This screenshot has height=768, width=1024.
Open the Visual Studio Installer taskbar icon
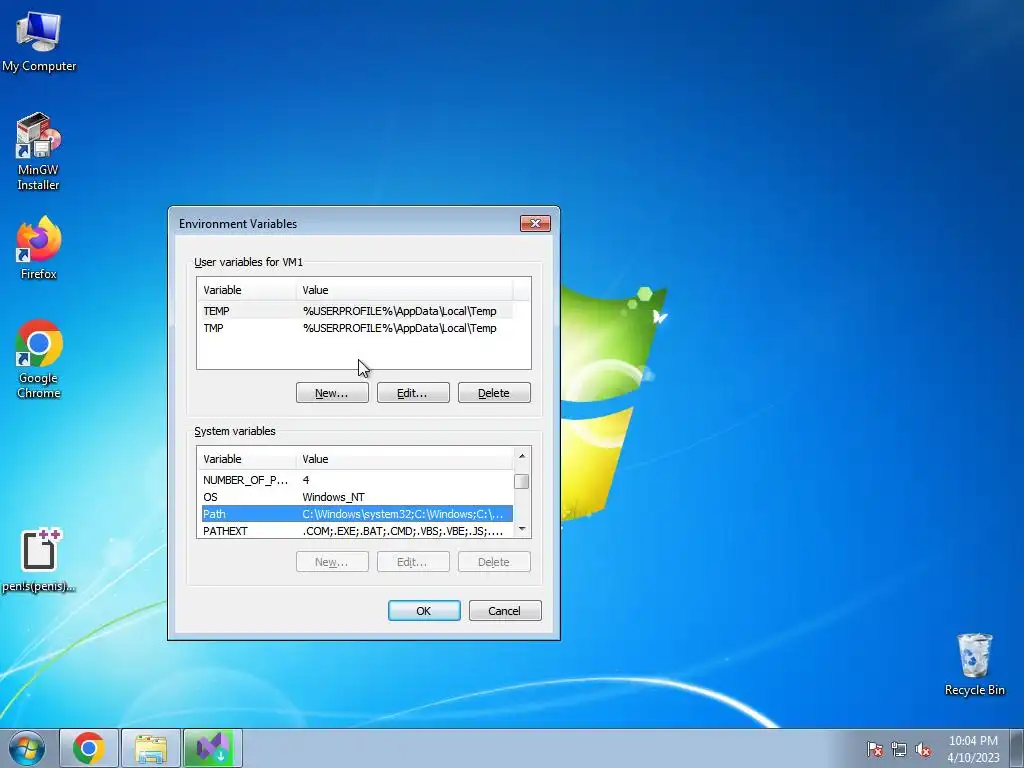click(x=213, y=748)
